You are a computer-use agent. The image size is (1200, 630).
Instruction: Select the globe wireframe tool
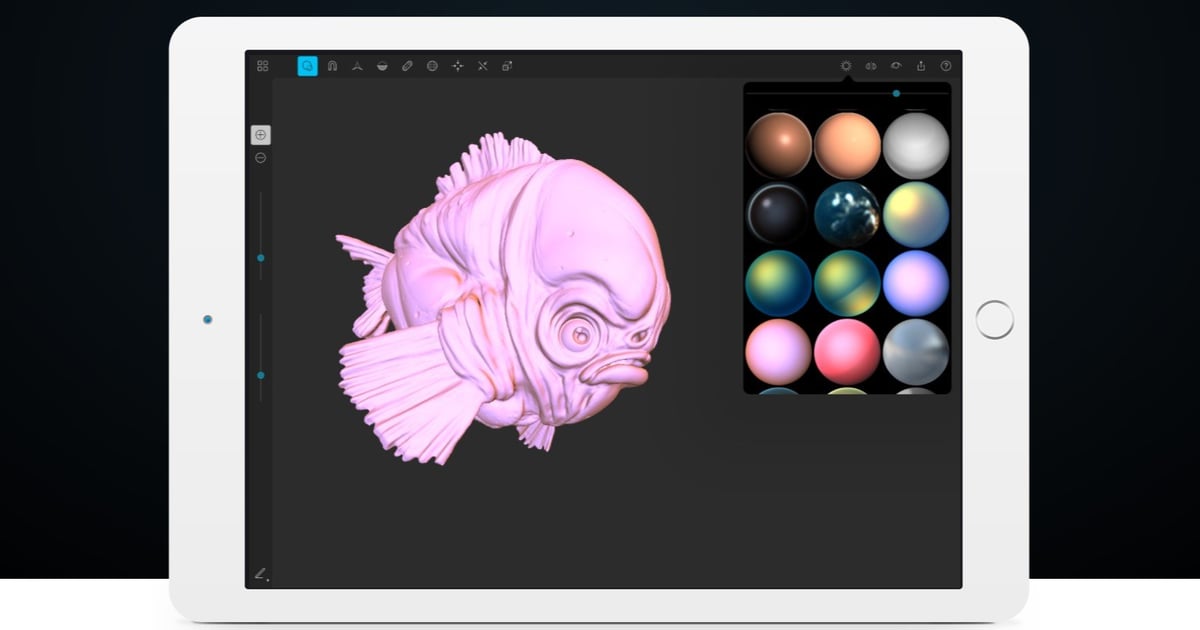(433, 65)
